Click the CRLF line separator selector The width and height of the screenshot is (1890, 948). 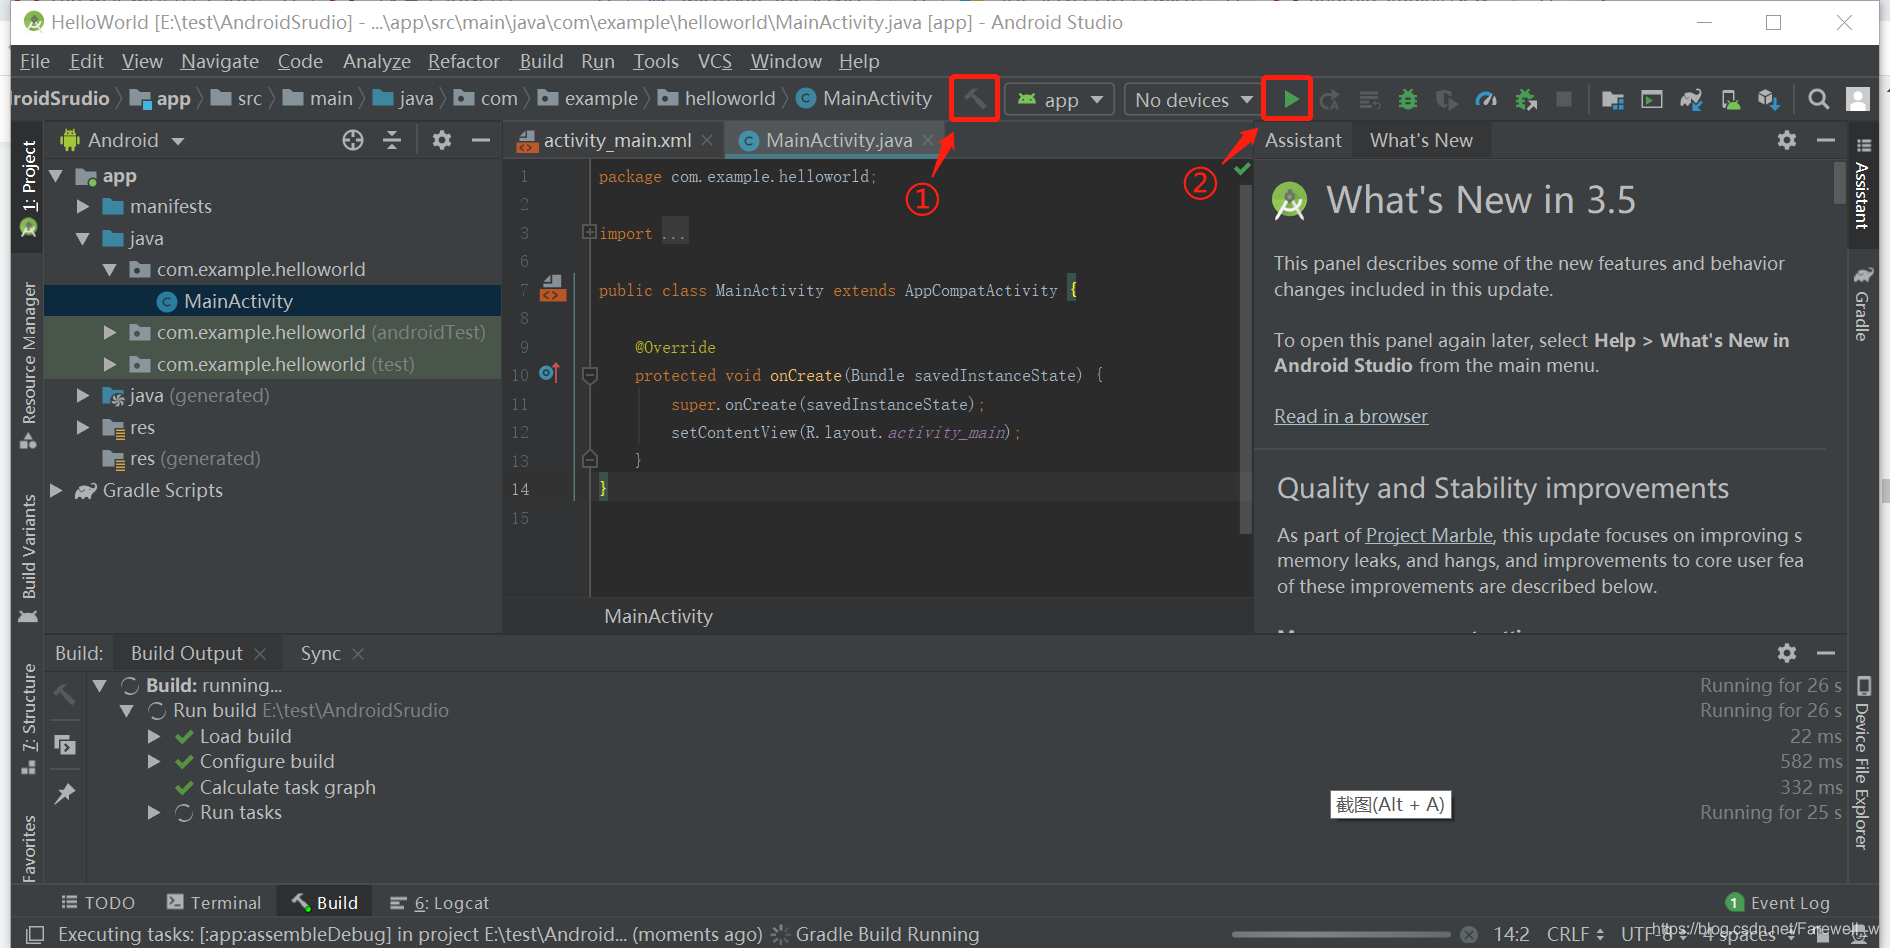tap(1575, 934)
